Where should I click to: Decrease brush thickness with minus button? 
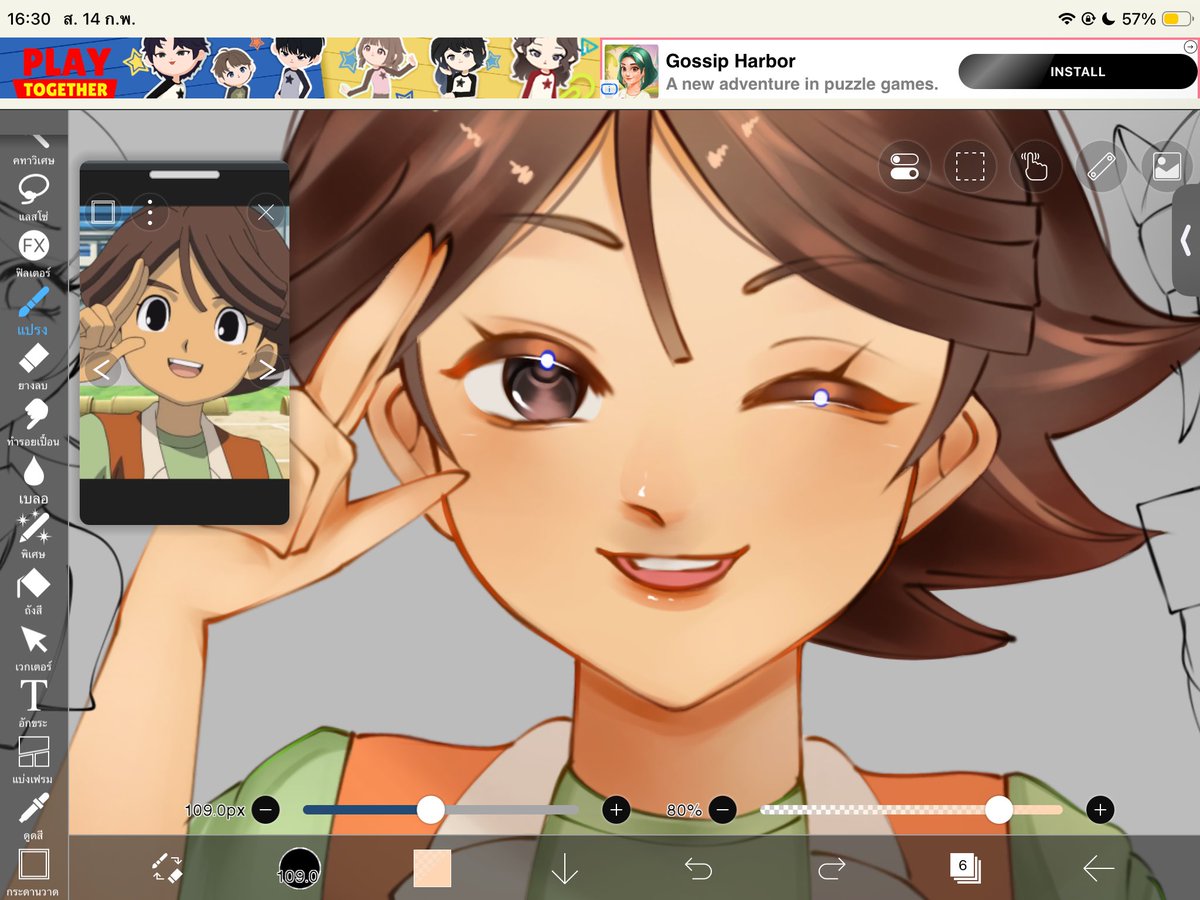point(265,810)
